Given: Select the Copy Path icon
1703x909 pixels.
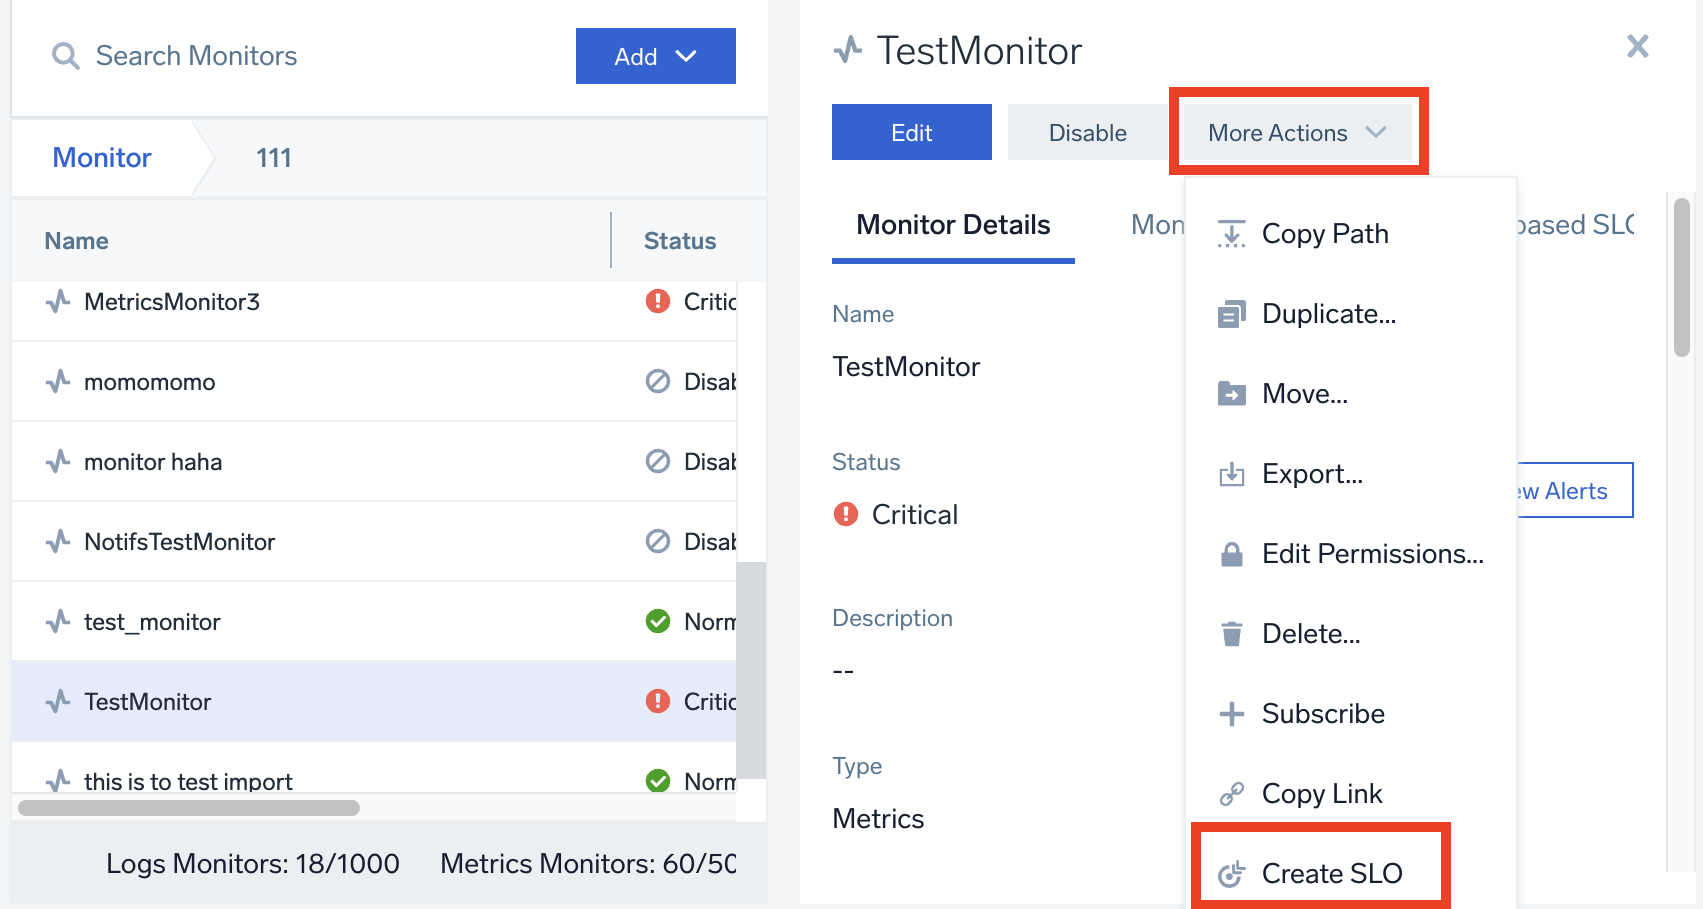Looking at the screenshot, I should coord(1231,233).
